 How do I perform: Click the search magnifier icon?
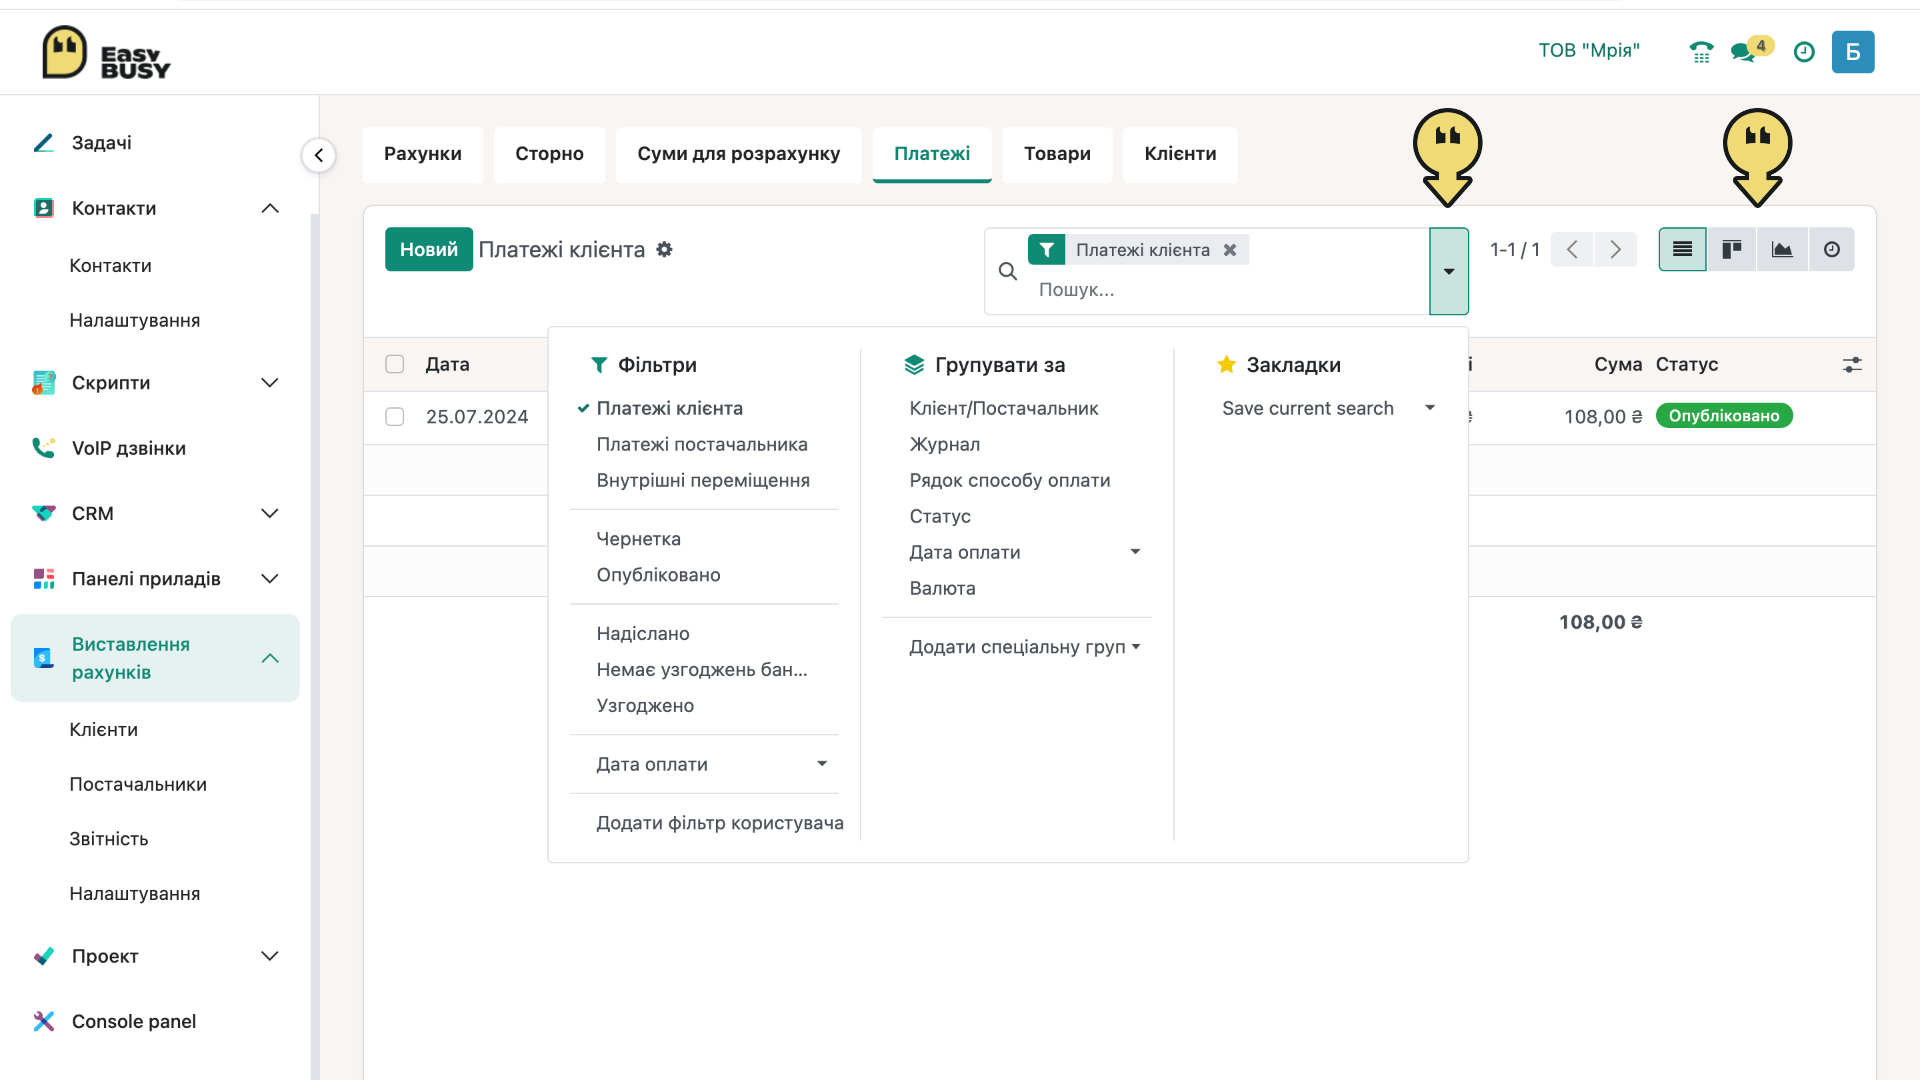pyautogui.click(x=1008, y=271)
